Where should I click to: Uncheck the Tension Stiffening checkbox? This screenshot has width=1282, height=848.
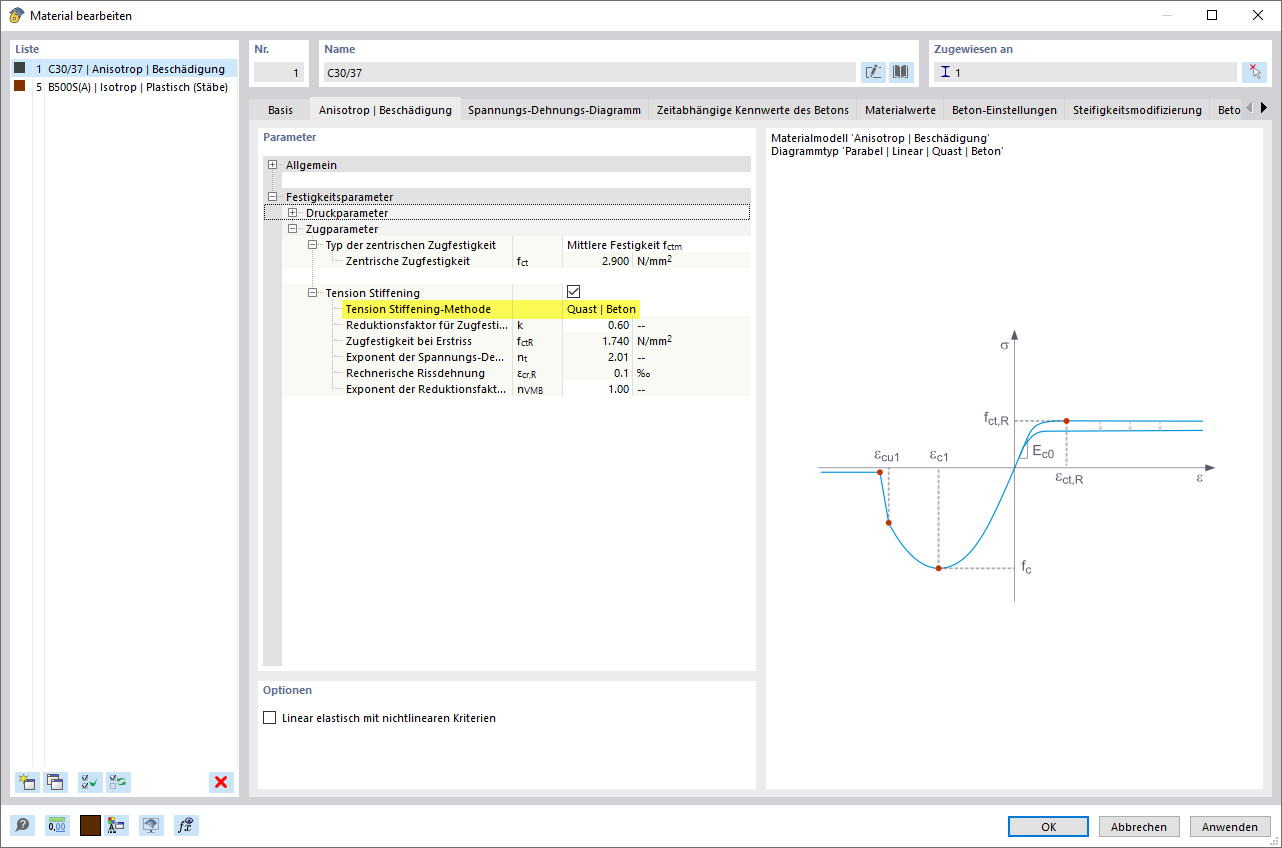573,293
